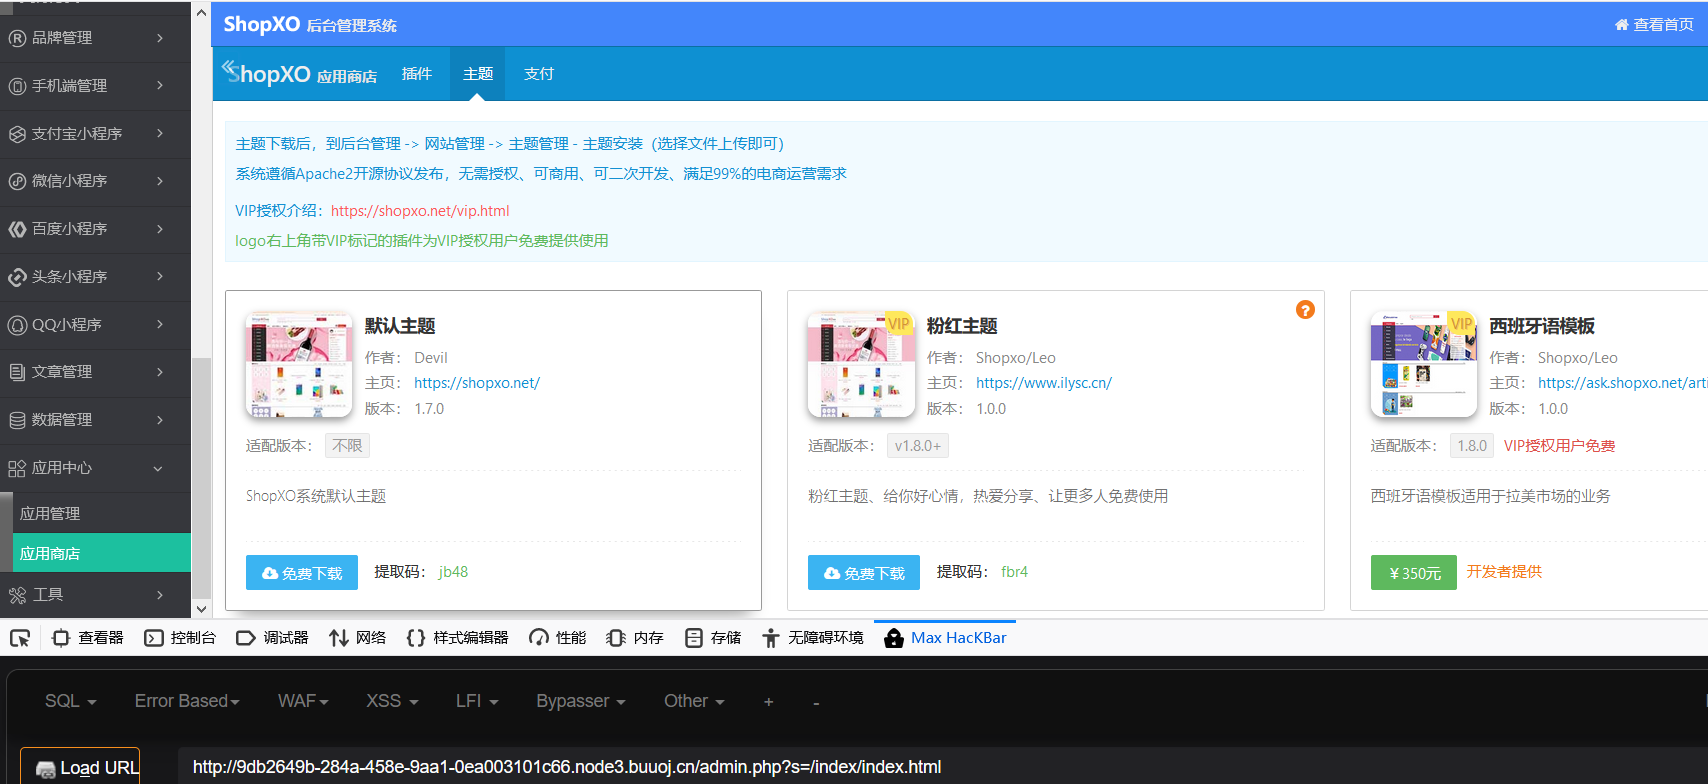Image resolution: width=1708 pixels, height=784 pixels.
Task: Expand the 微信小程序 chevron
Action: point(160,181)
